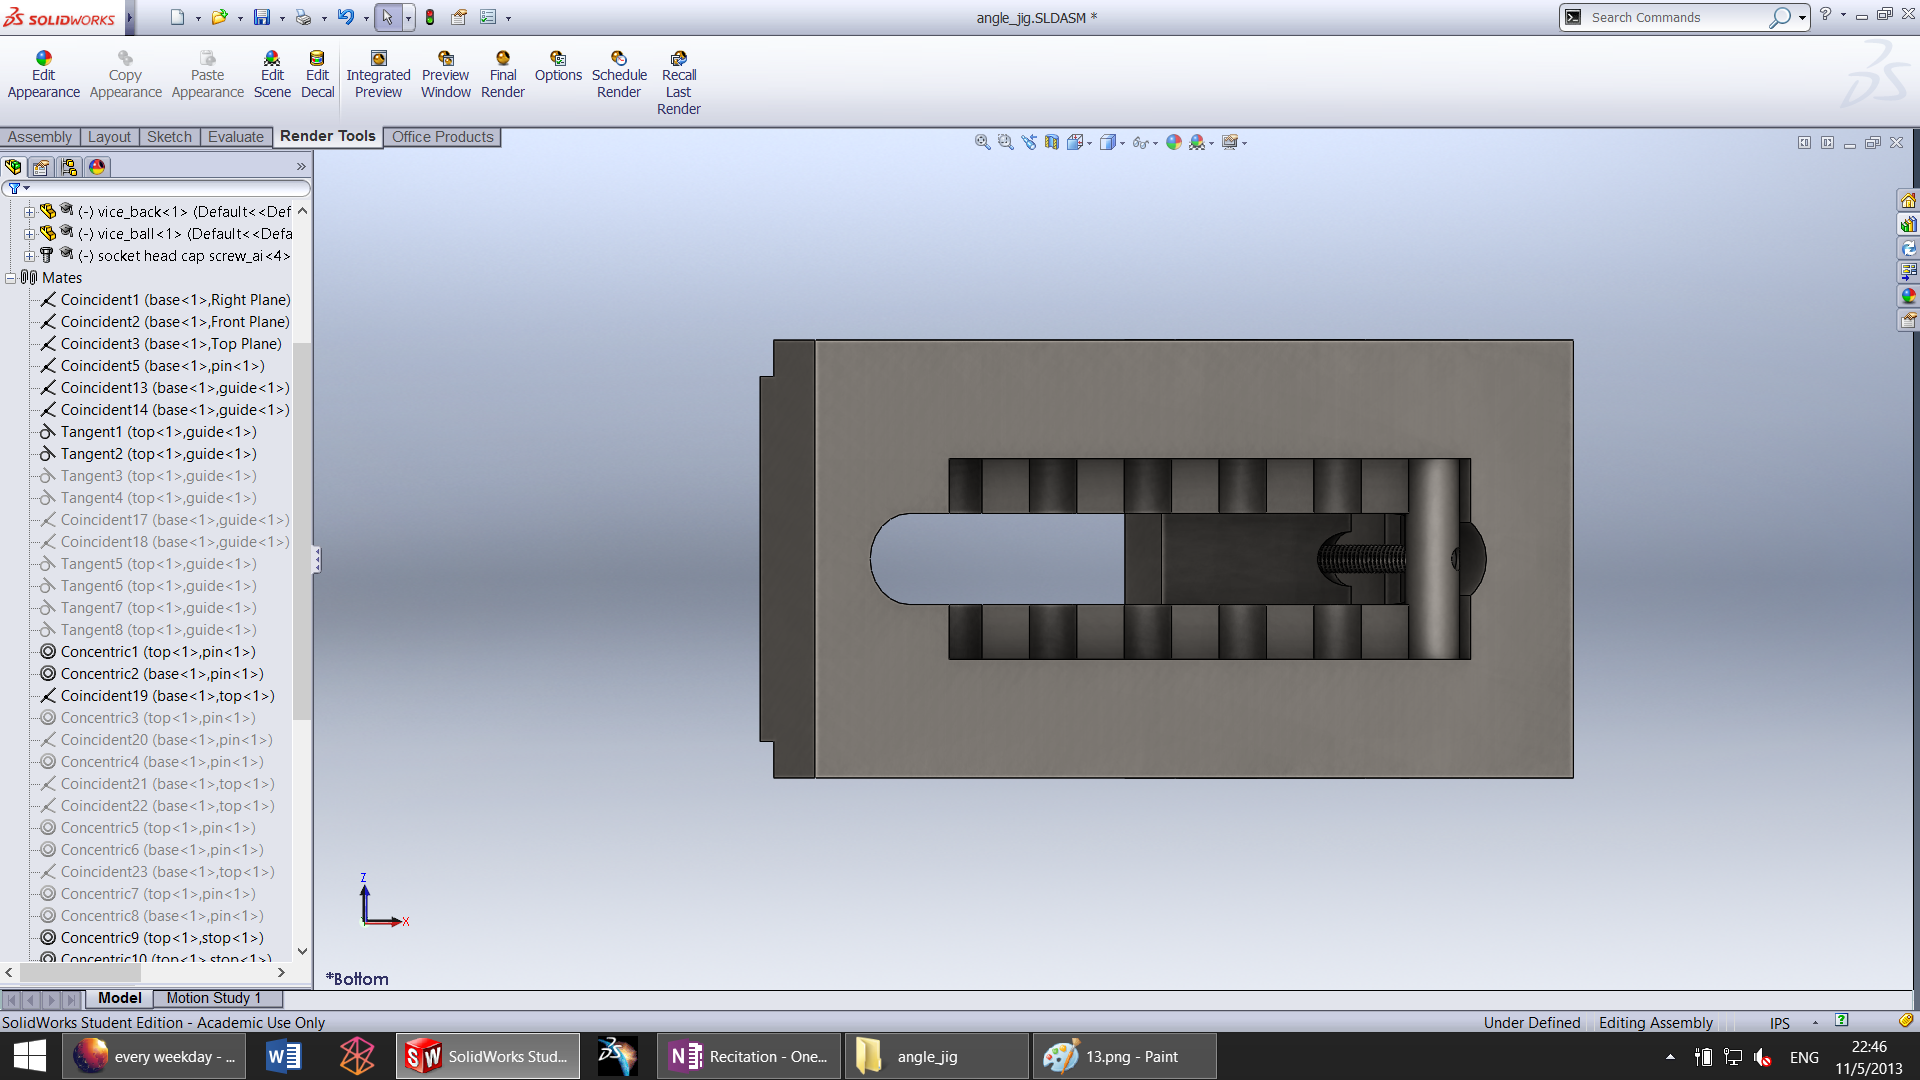Open FeatureManager design tree tab

click(13, 167)
